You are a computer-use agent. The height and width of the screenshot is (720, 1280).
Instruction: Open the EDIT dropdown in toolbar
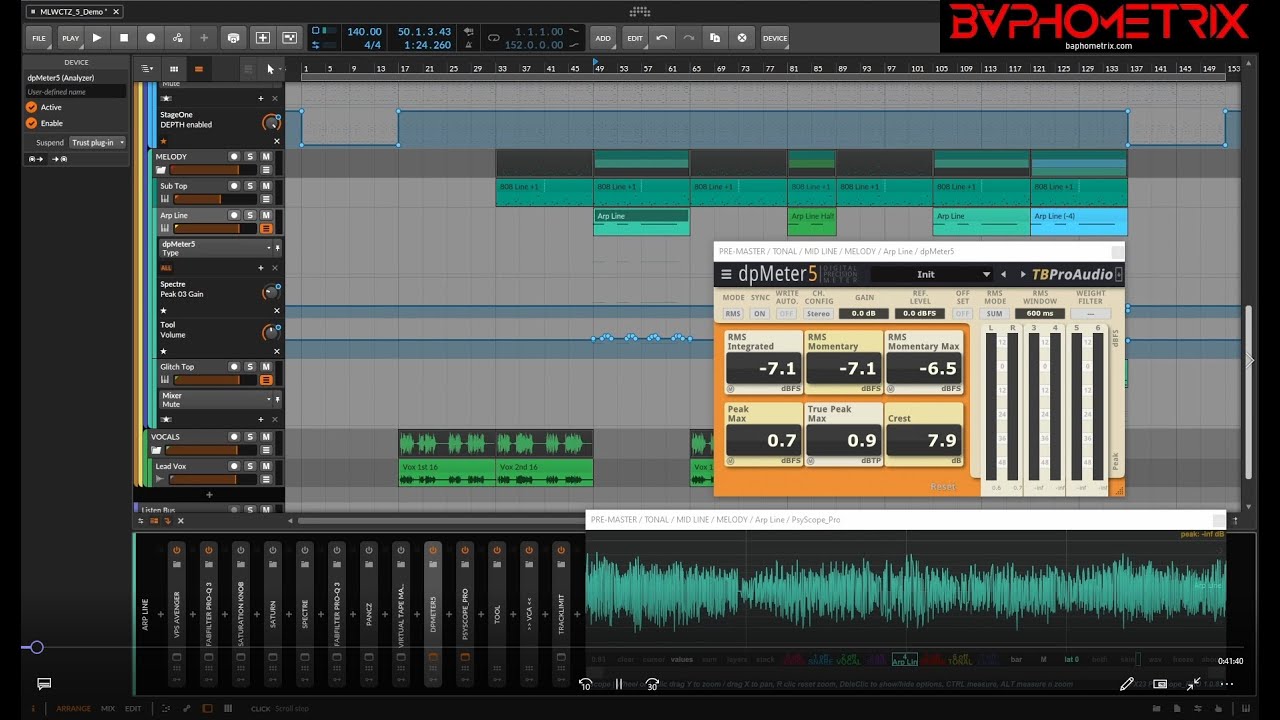[635, 38]
